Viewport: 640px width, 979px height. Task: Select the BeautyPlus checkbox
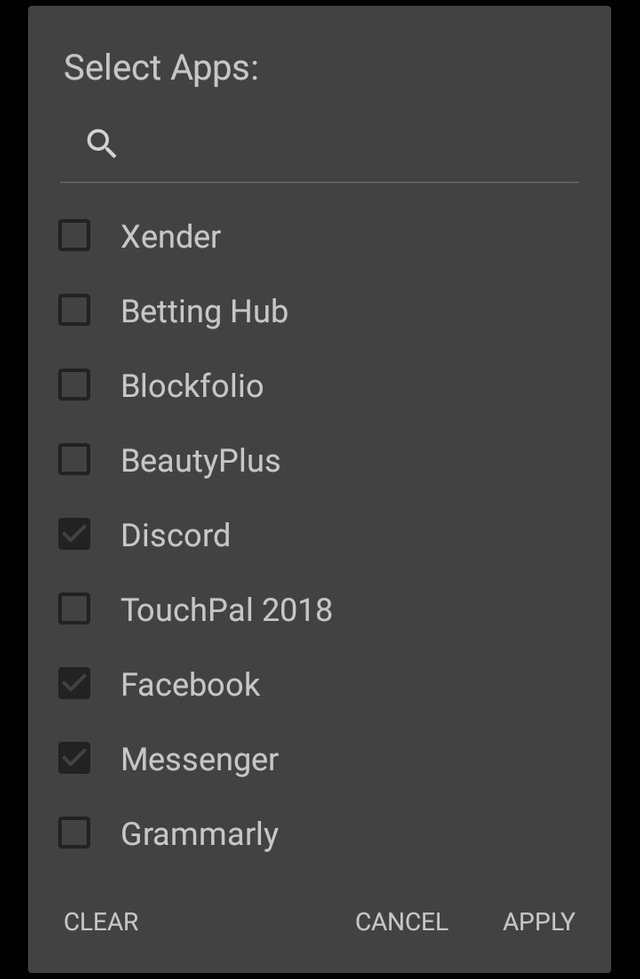(x=74, y=460)
